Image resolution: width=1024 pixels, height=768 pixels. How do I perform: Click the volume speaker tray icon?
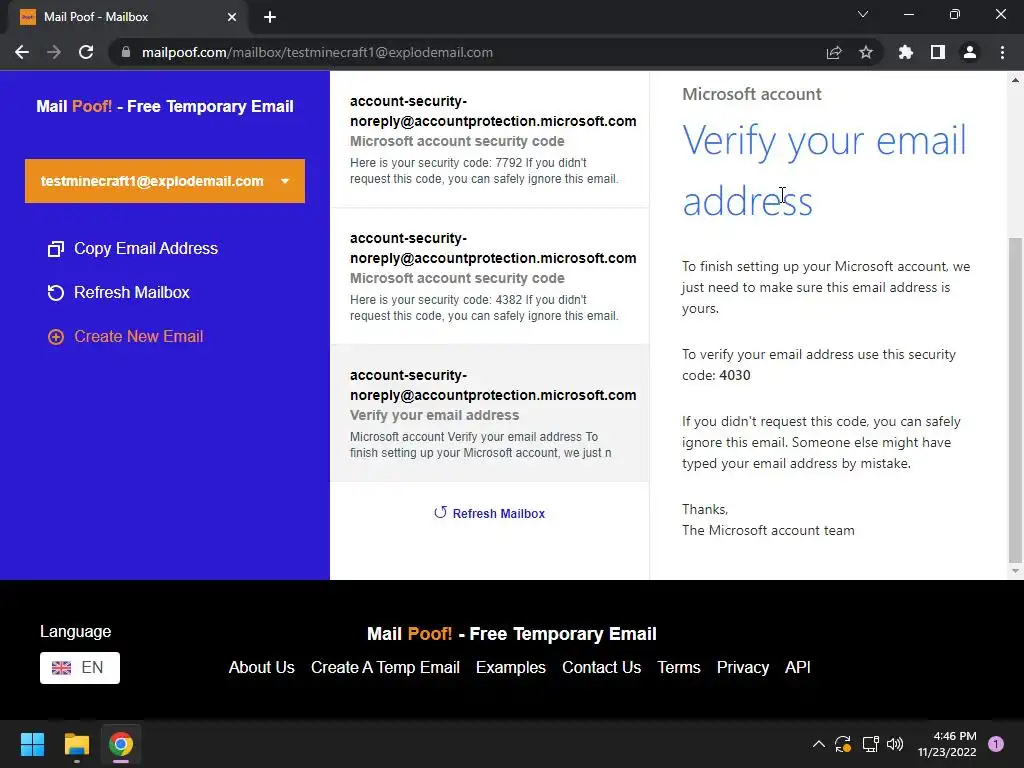[x=895, y=744]
